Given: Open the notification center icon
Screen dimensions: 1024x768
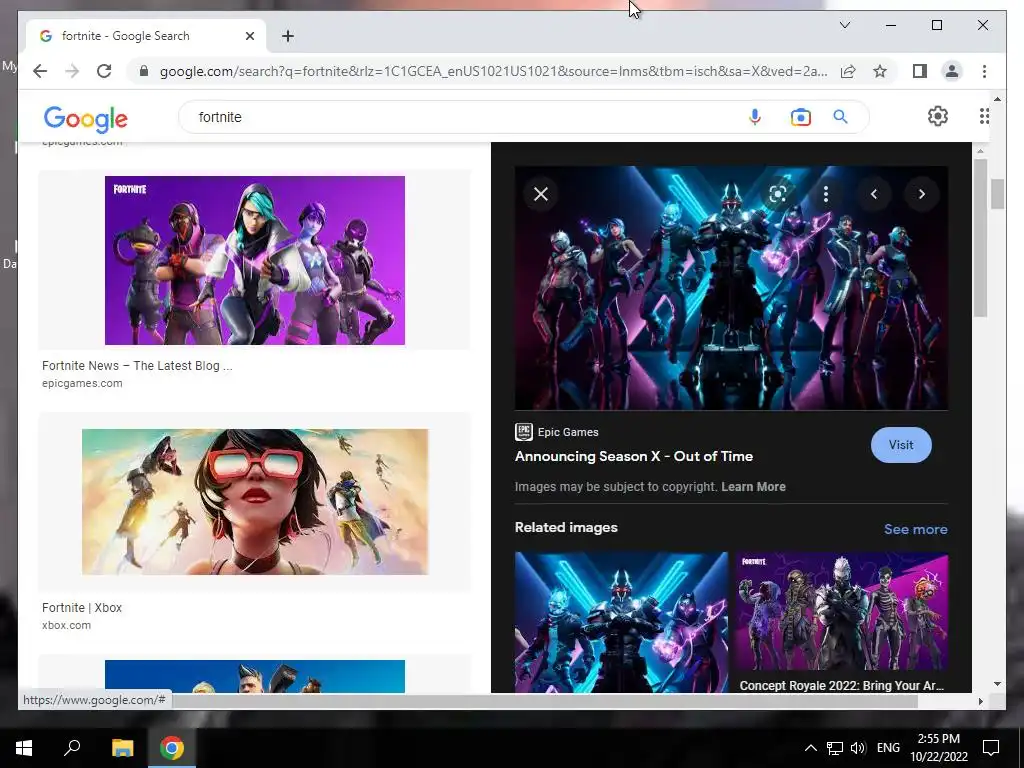Looking at the screenshot, I should (991, 748).
